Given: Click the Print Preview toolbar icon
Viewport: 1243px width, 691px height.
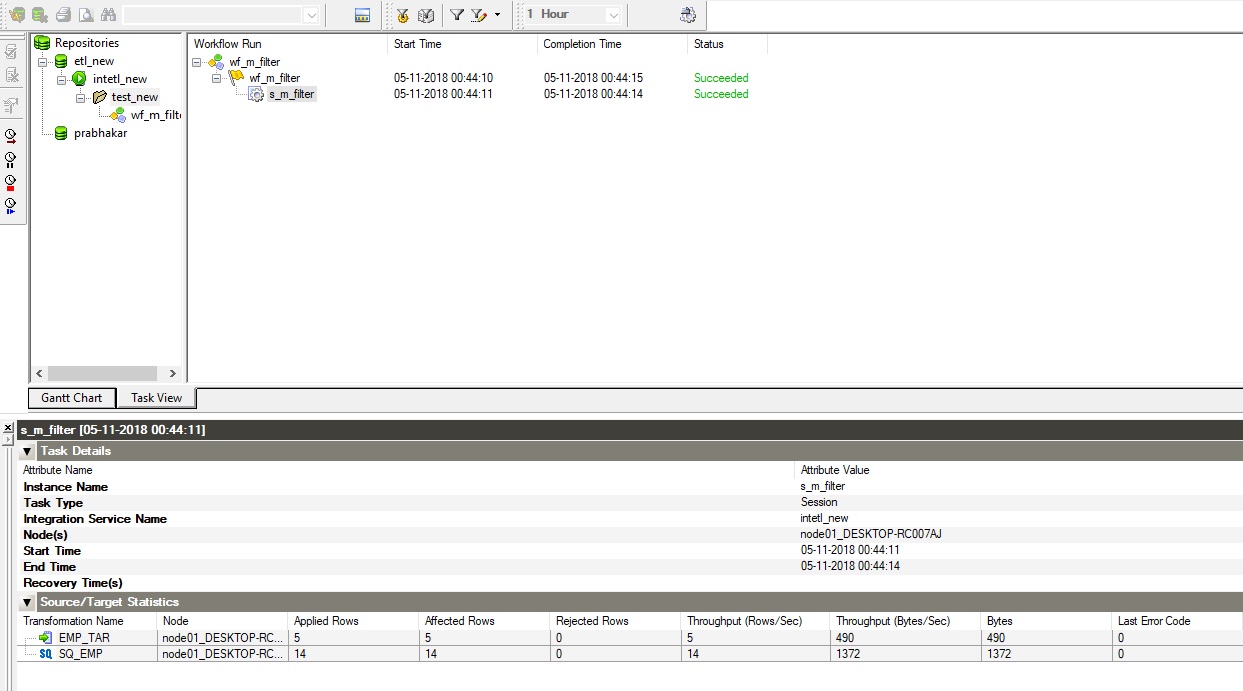Looking at the screenshot, I should tap(85, 15).
